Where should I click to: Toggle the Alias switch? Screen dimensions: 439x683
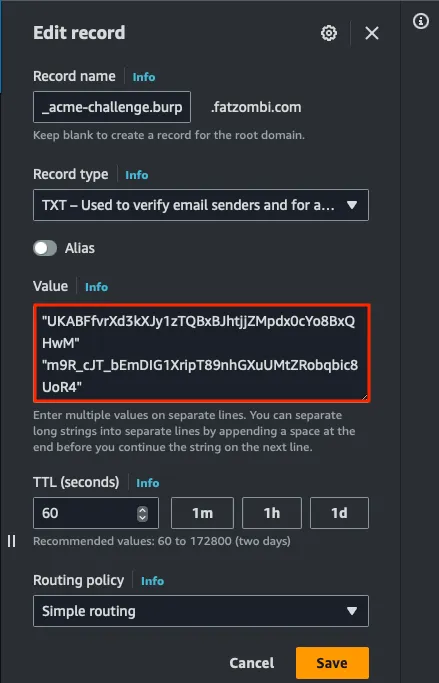45,248
